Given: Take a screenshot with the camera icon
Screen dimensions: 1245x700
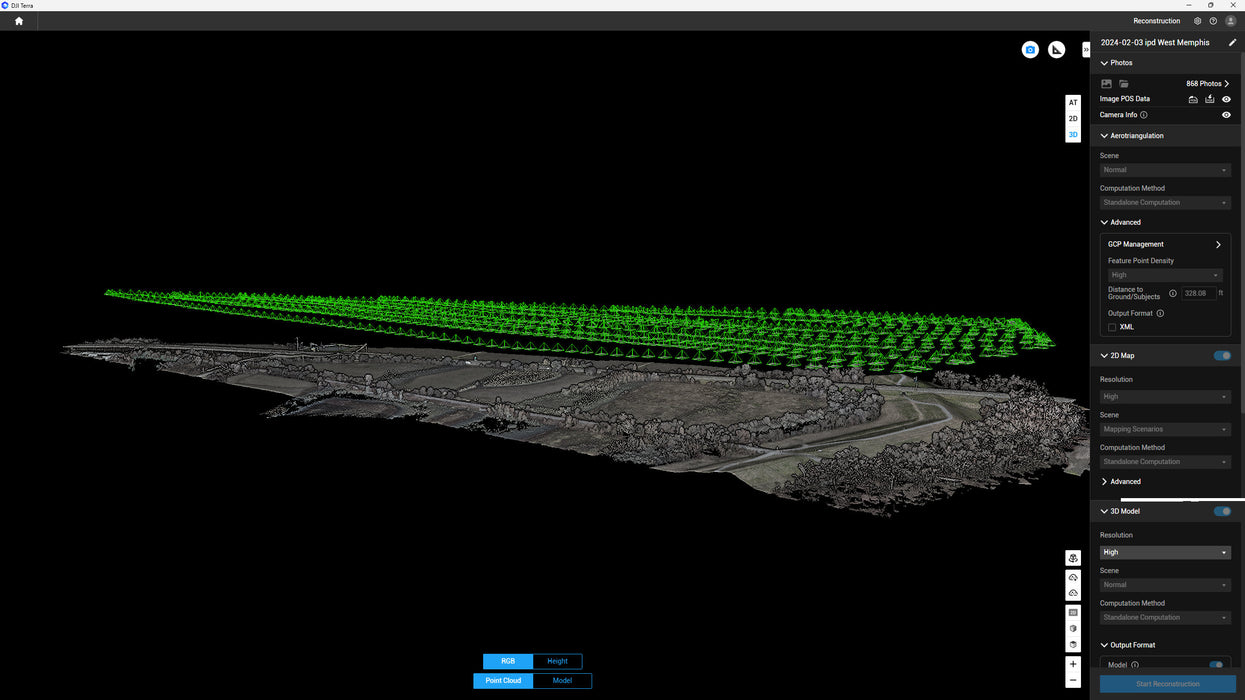Looking at the screenshot, I should pos(1030,50).
